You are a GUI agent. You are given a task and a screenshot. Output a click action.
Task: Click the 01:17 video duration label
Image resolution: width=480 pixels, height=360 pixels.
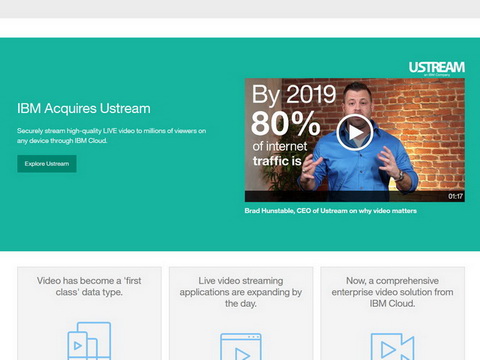coord(455,196)
